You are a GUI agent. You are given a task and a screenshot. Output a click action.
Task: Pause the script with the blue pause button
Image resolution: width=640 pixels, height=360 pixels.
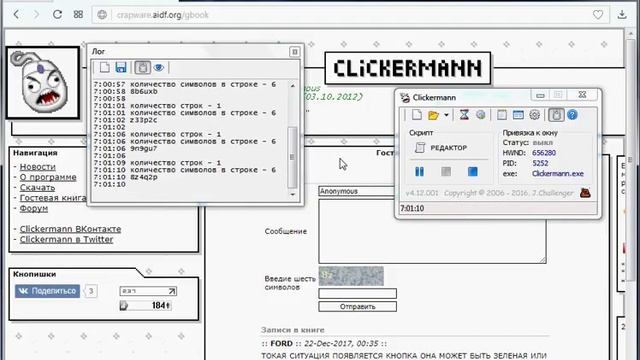coord(419,171)
